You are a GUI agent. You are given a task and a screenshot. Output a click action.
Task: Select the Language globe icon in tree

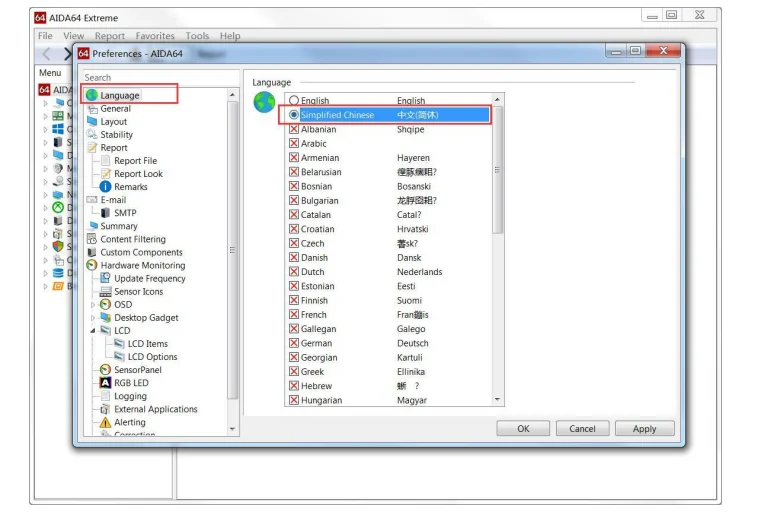[x=91, y=95]
